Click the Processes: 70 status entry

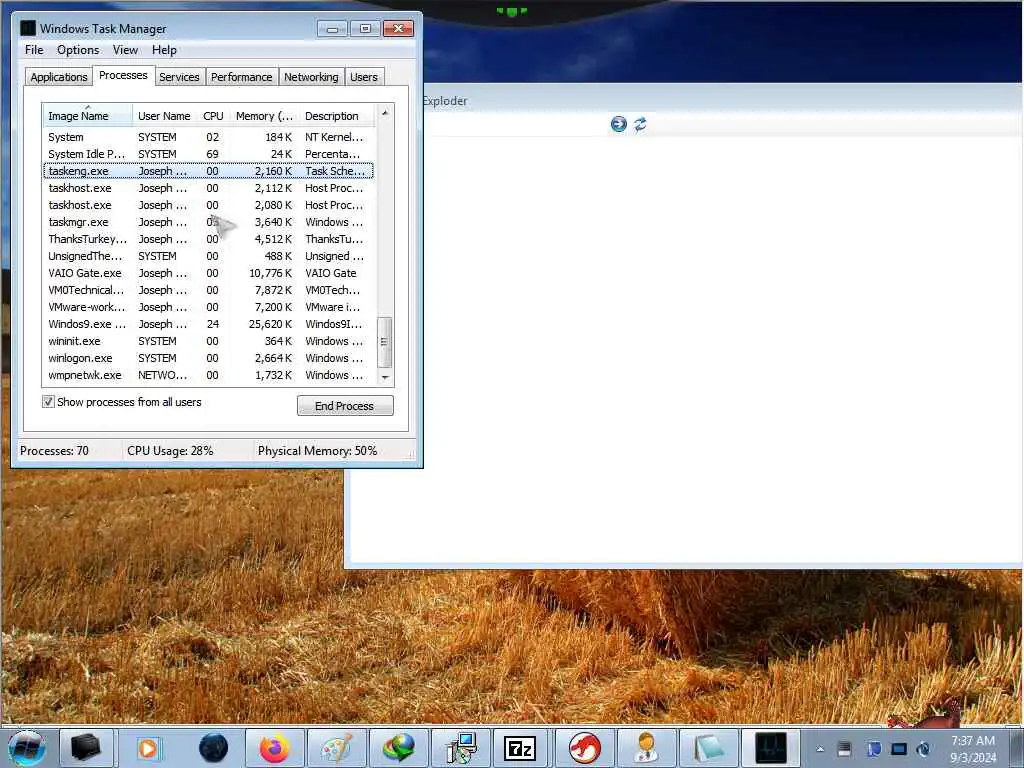point(54,451)
